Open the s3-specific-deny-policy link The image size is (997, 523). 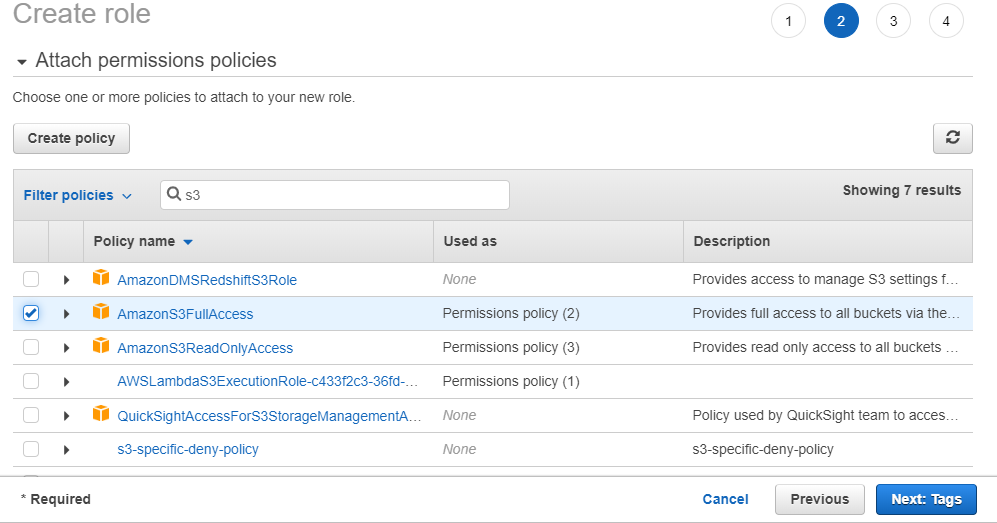click(188, 449)
